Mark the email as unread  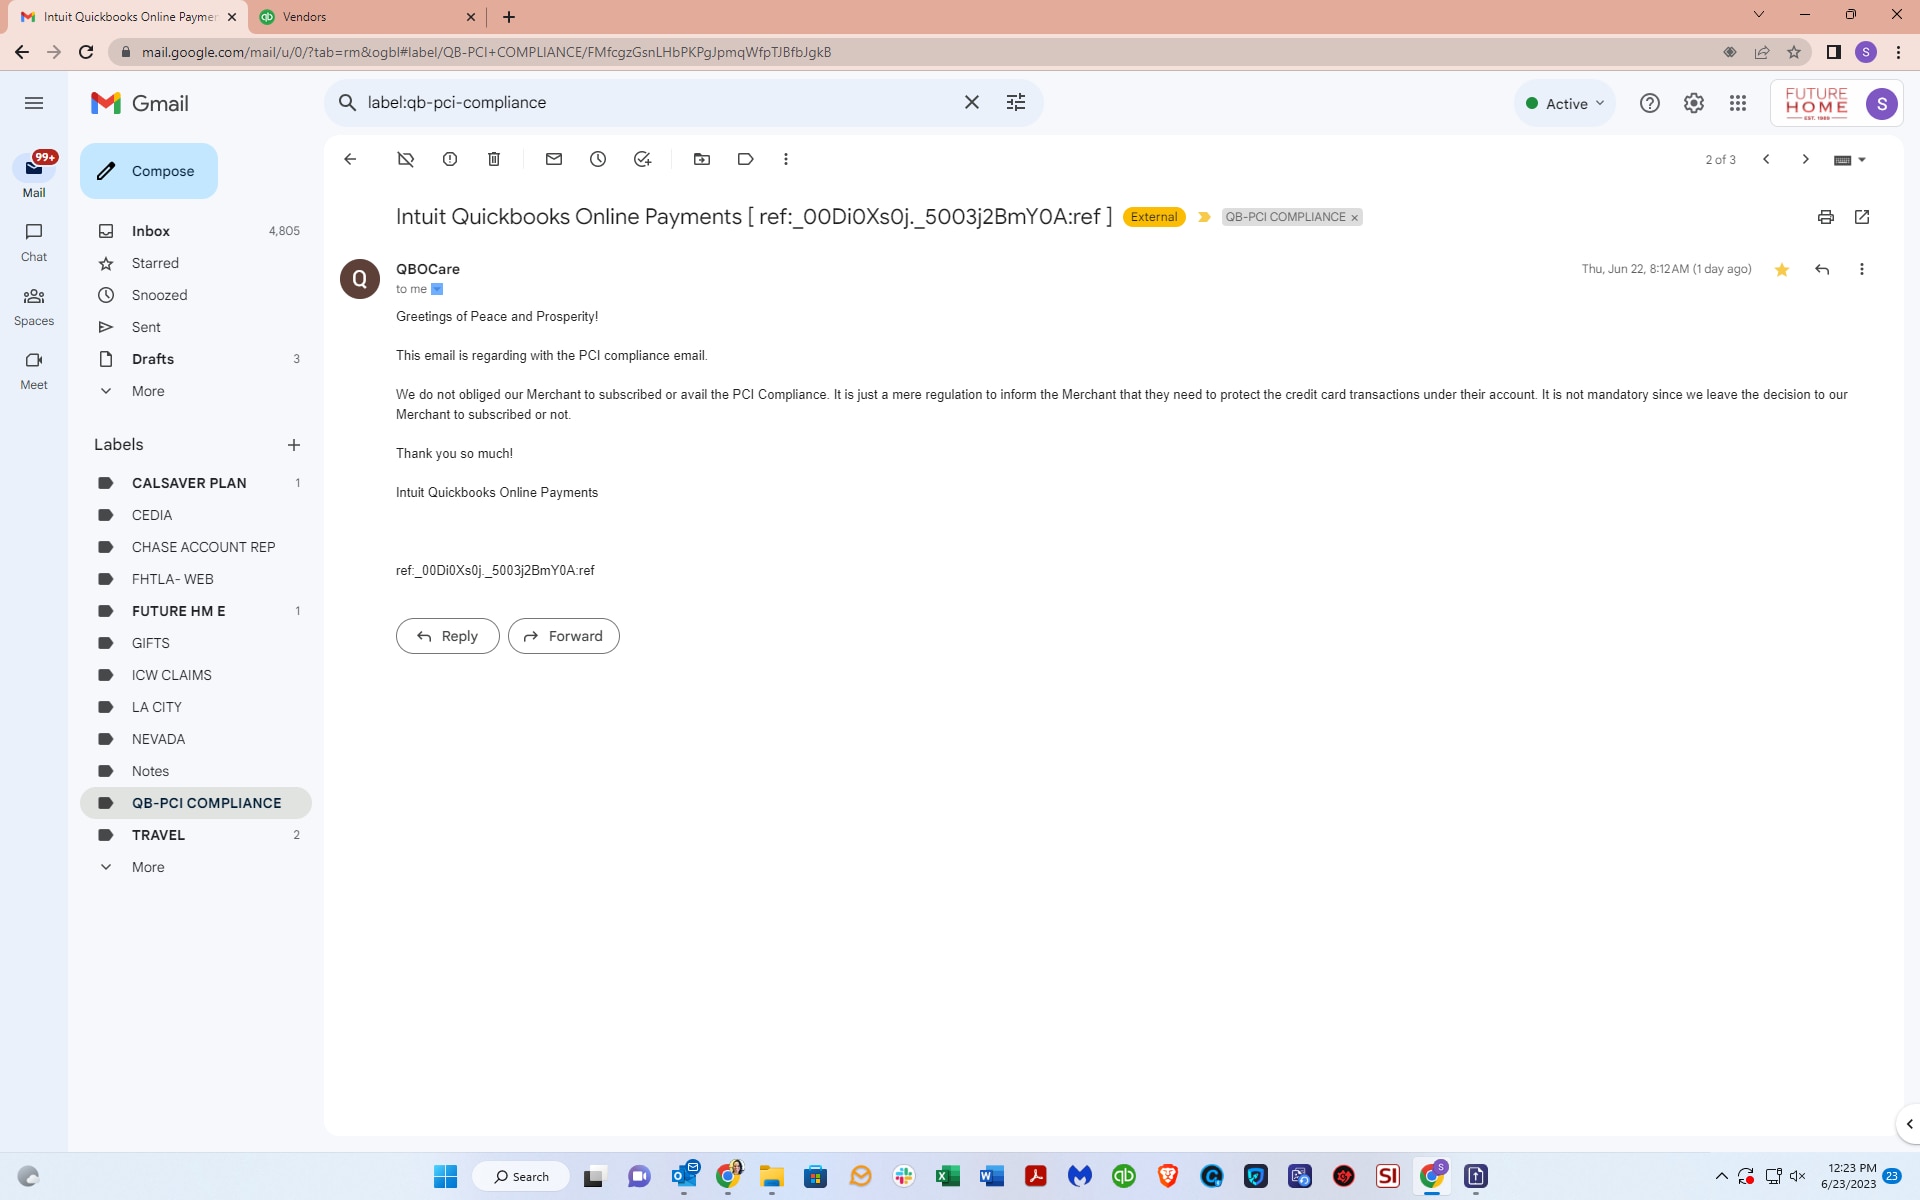(x=554, y=159)
